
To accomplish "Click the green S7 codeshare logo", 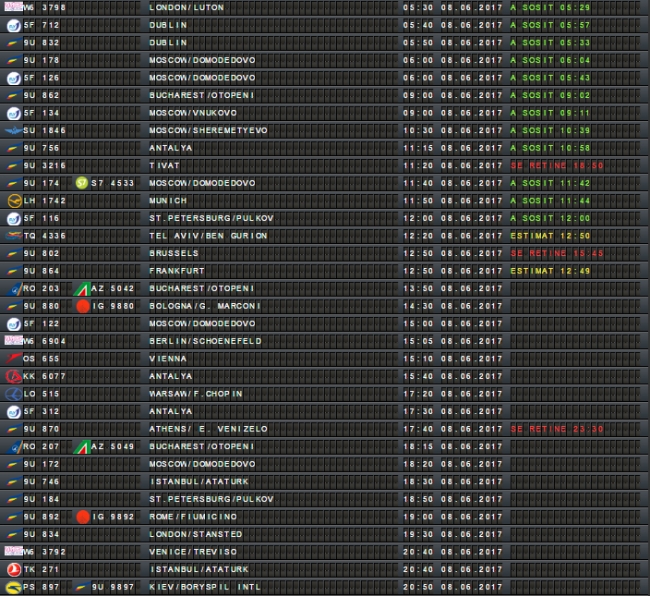I will (82, 183).
